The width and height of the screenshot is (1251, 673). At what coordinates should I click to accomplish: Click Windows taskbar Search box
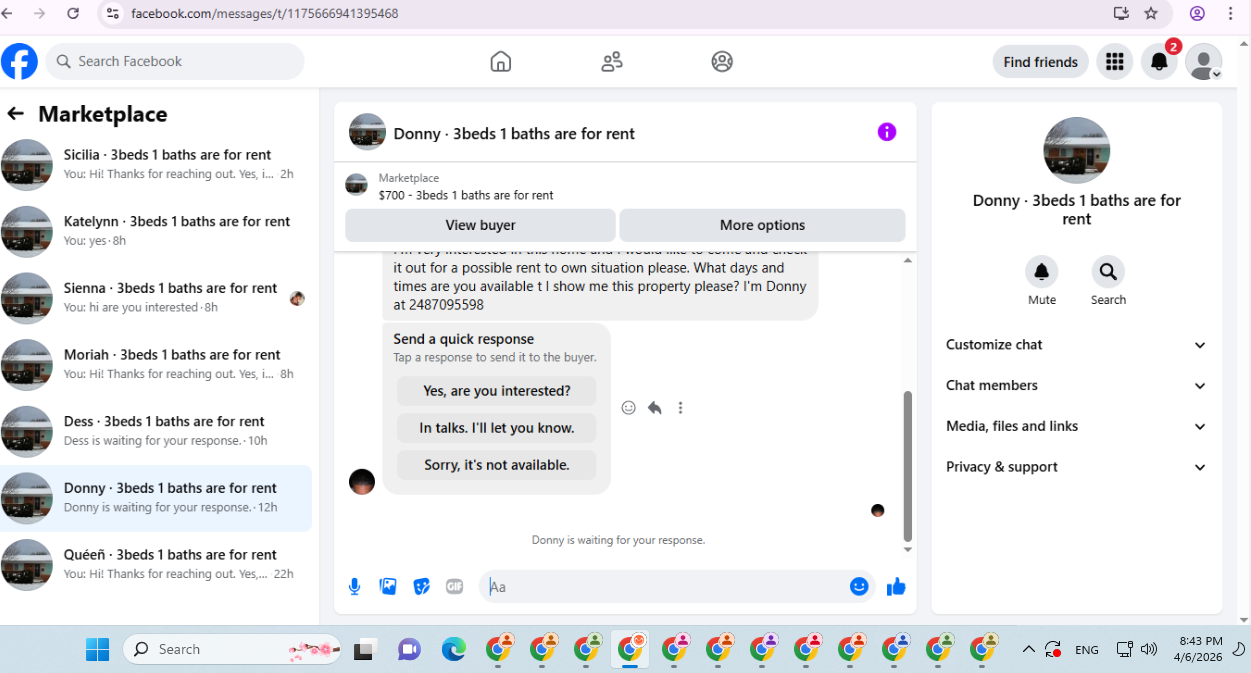[232, 649]
